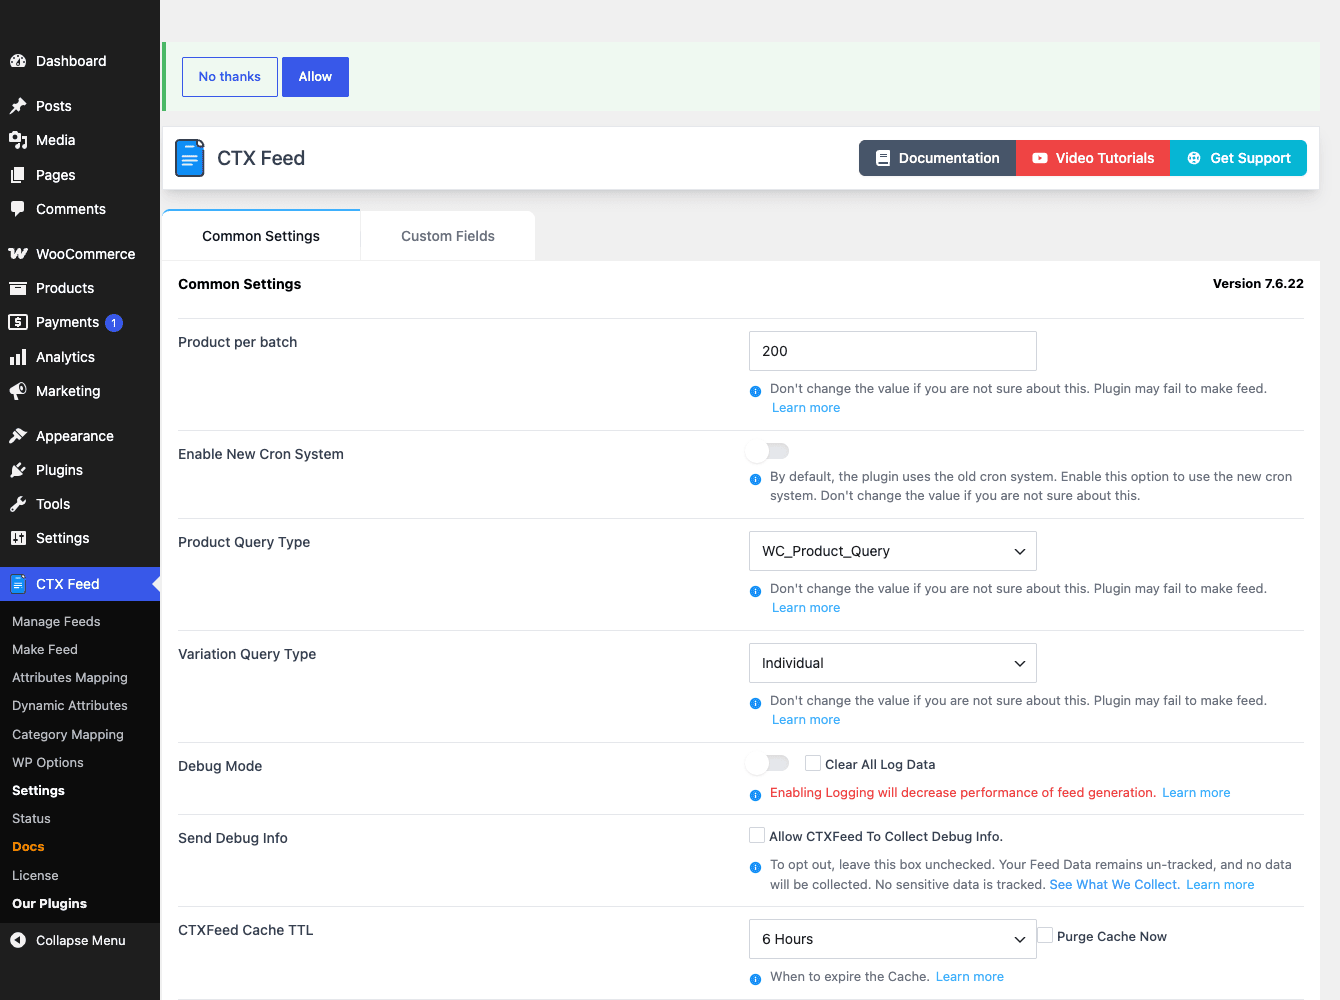The width and height of the screenshot is (1340, 1000).
Task: Click Learn more under Variation Query Type
Action: coord(806,720)
